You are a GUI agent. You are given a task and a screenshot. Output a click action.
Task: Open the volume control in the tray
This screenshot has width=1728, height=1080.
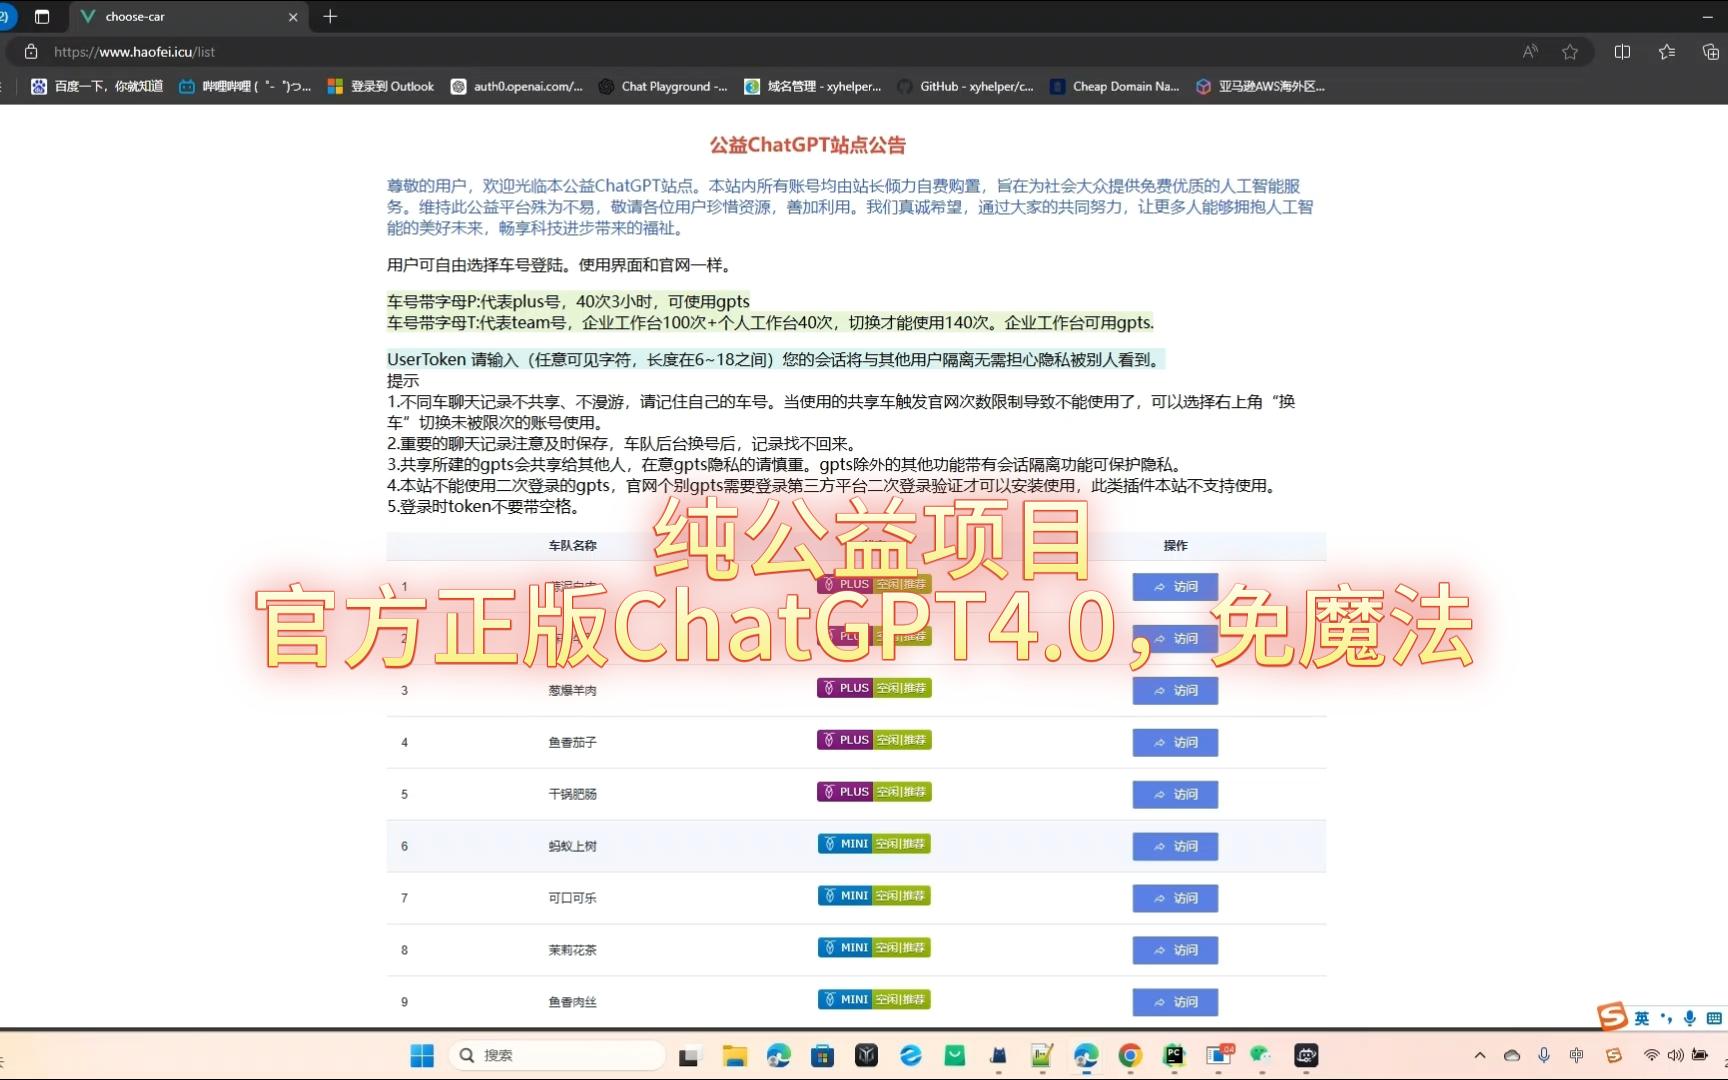pos(1675,1056)
